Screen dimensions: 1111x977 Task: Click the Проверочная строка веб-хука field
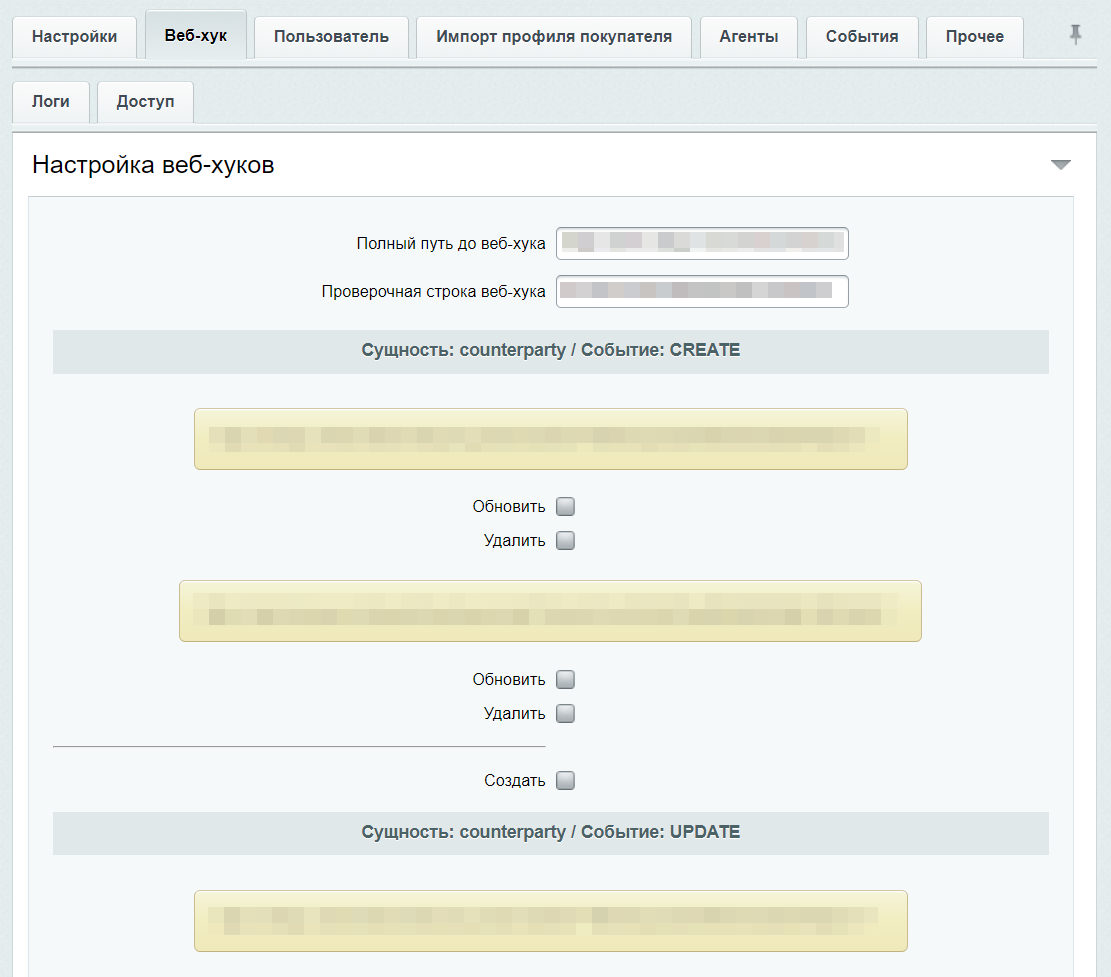coord(702,291)
